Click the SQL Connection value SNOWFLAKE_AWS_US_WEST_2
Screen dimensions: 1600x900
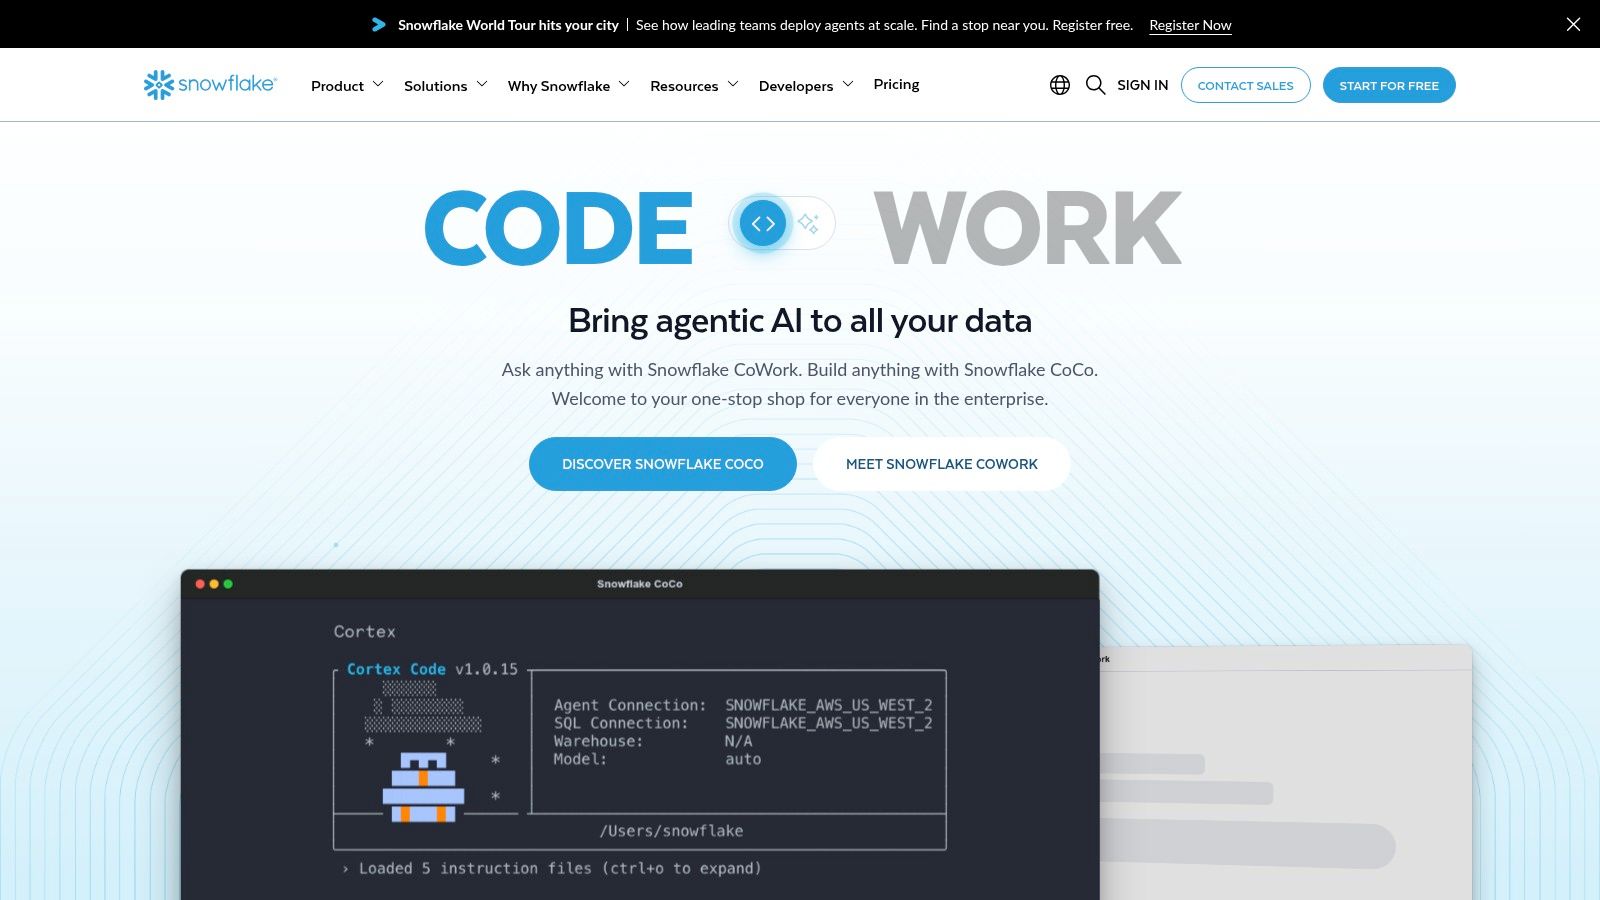[829, 723]
